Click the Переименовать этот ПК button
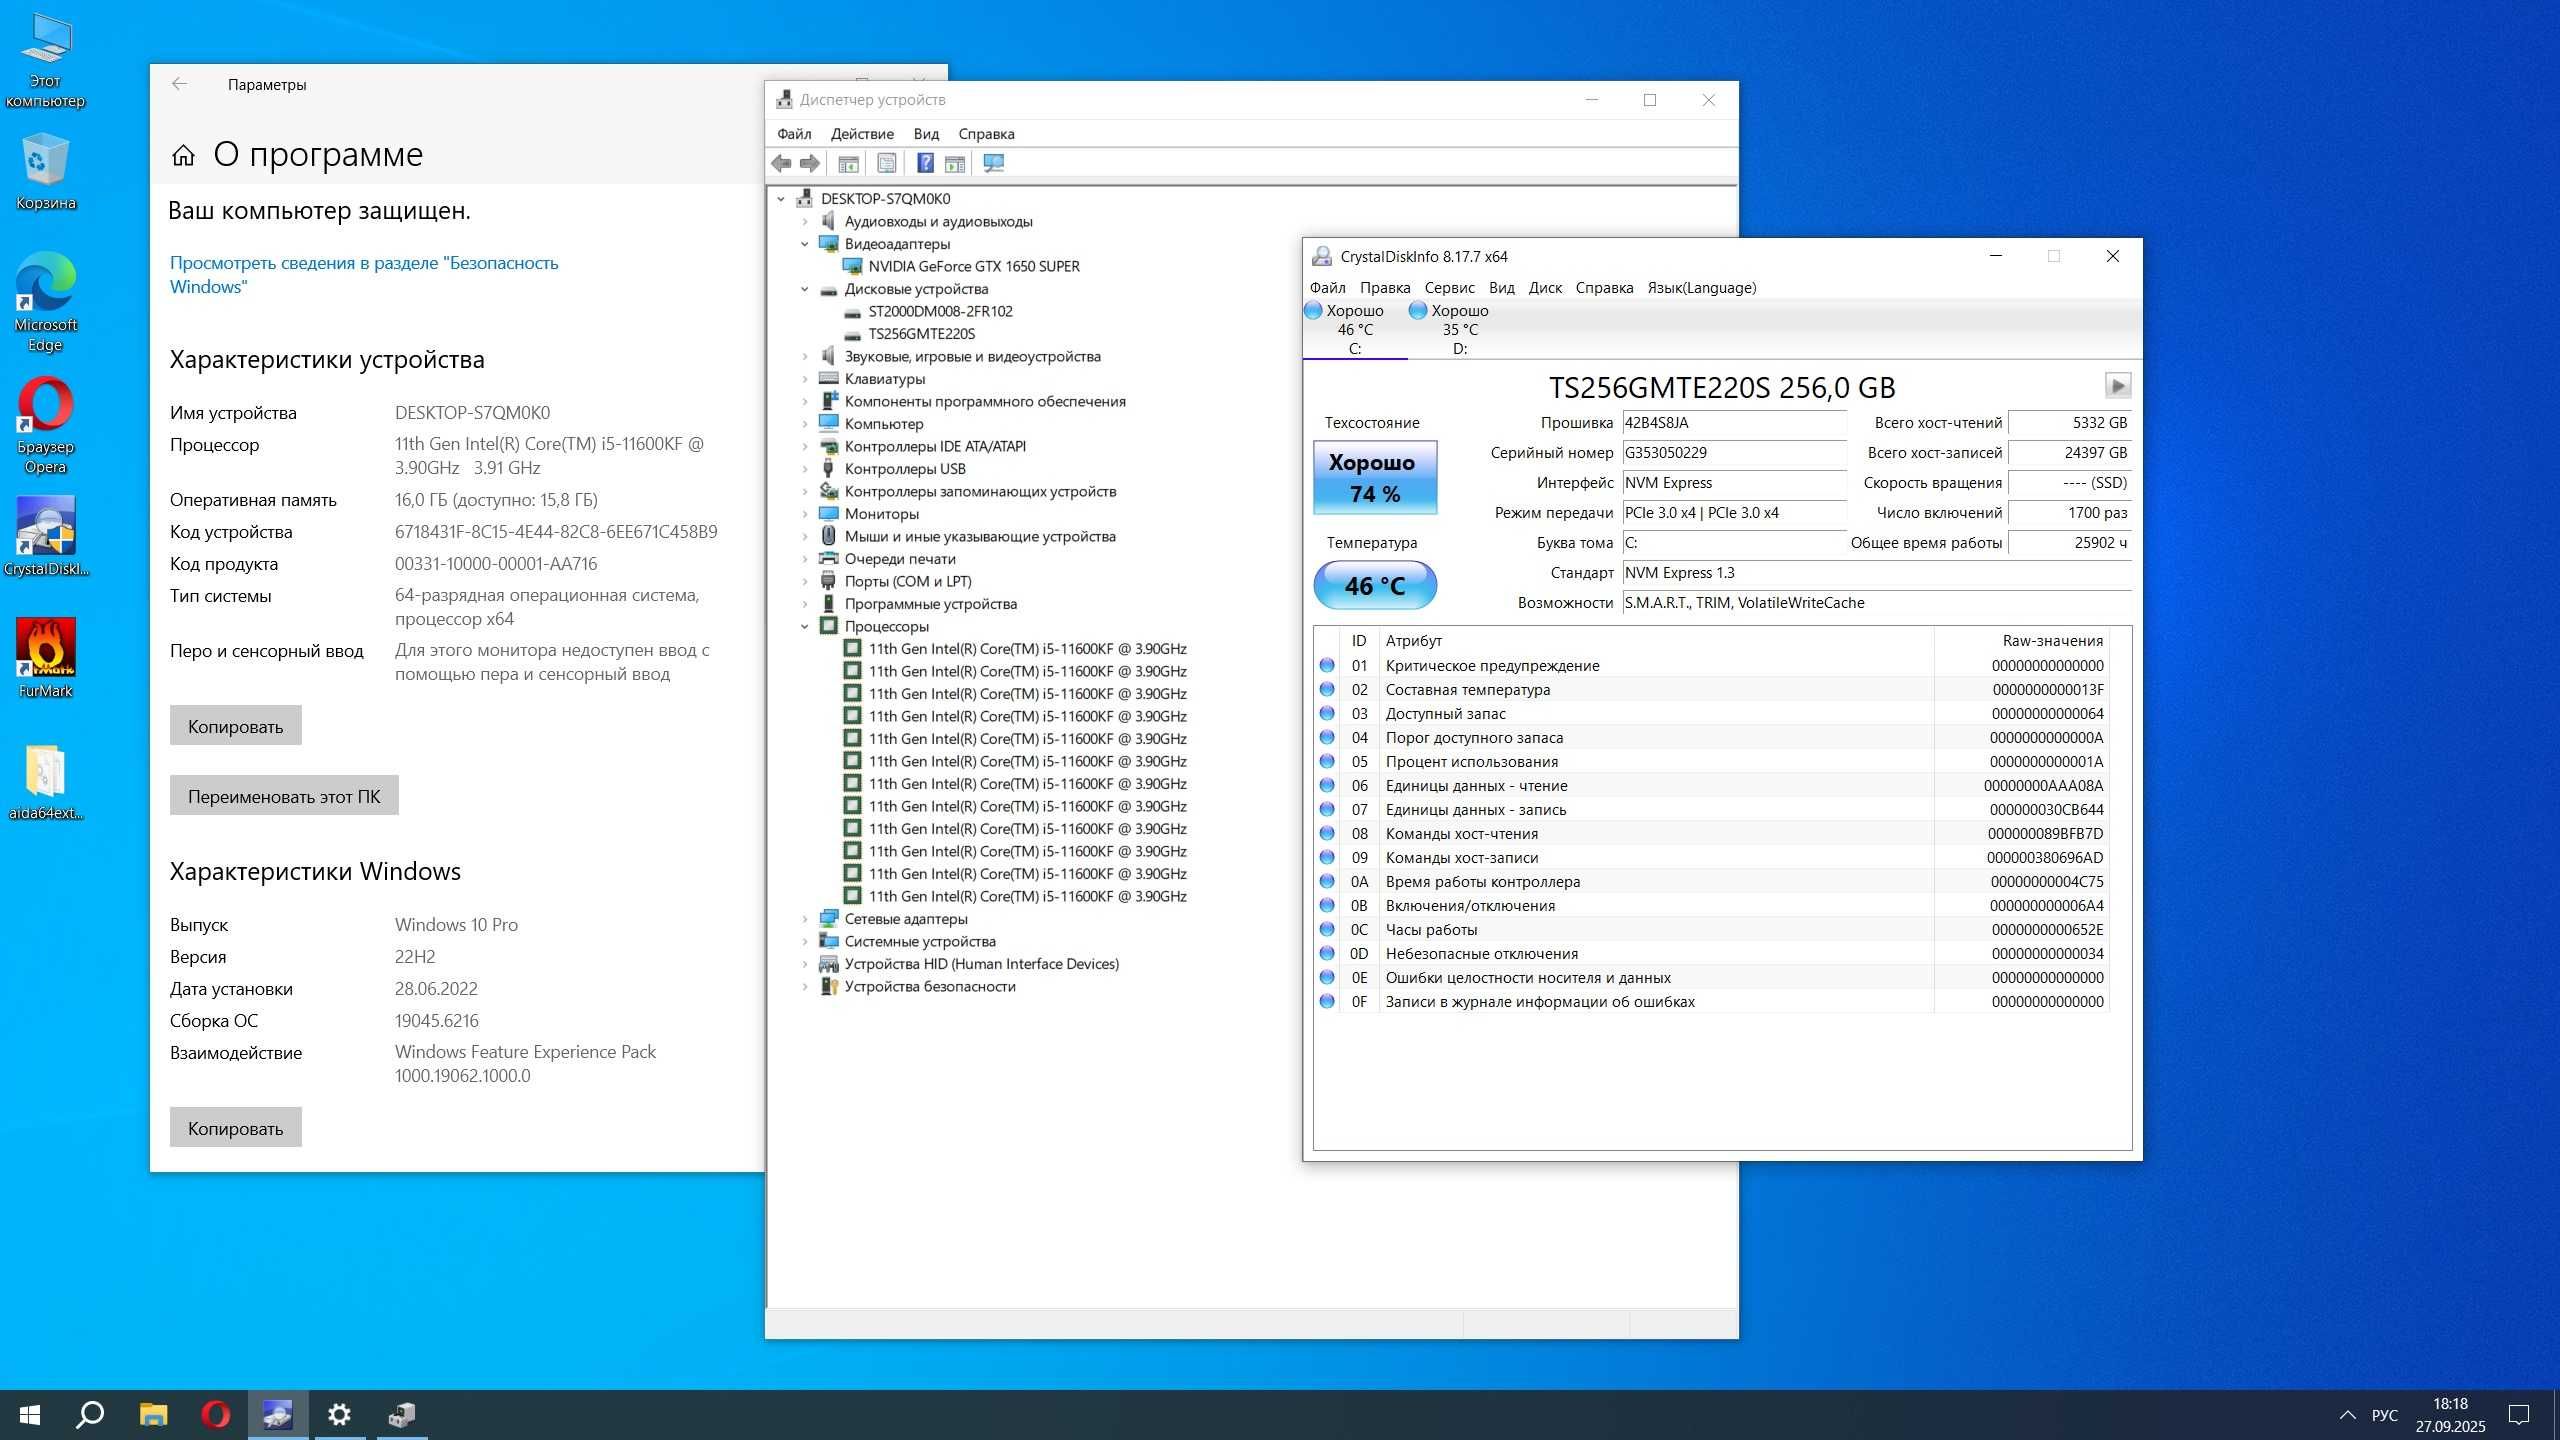This screenshot has height=1440, width=2560. pos(284,796)
